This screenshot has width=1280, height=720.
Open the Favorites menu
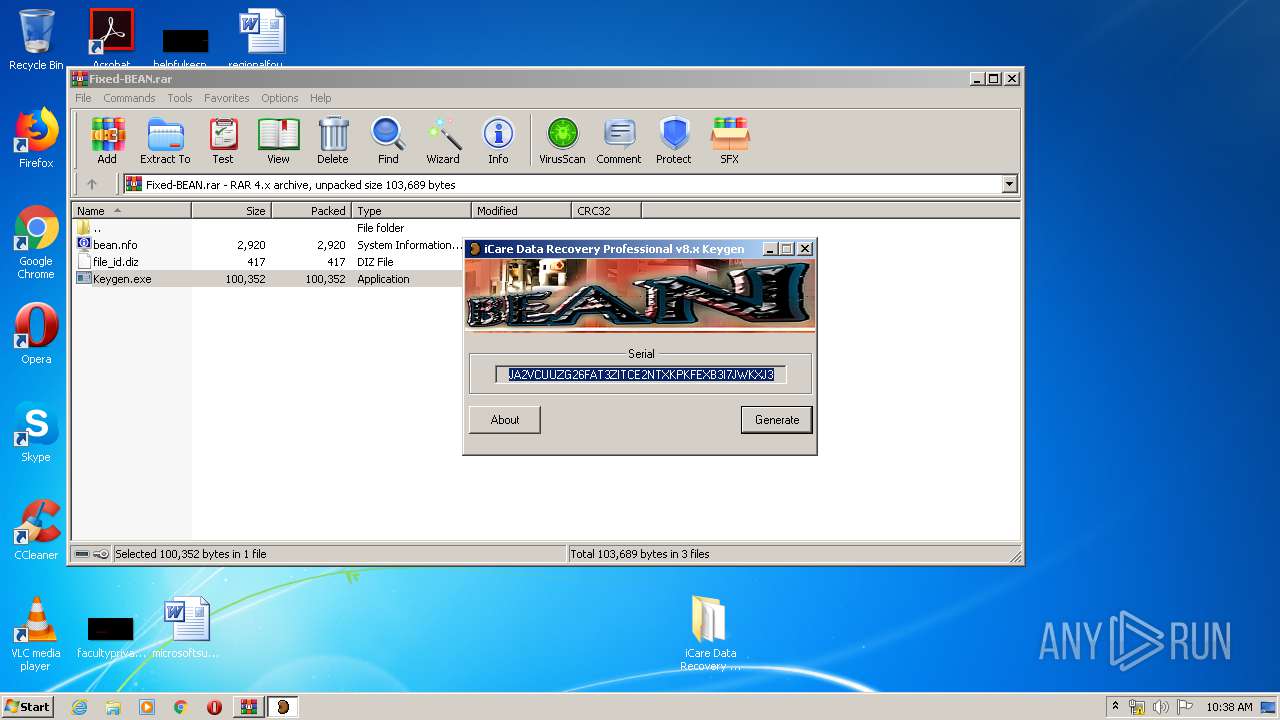227,98
